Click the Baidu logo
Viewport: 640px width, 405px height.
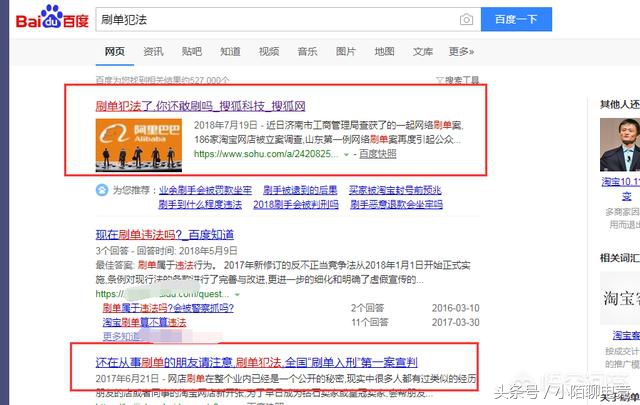pyautogui.click(x=52, y=17)
